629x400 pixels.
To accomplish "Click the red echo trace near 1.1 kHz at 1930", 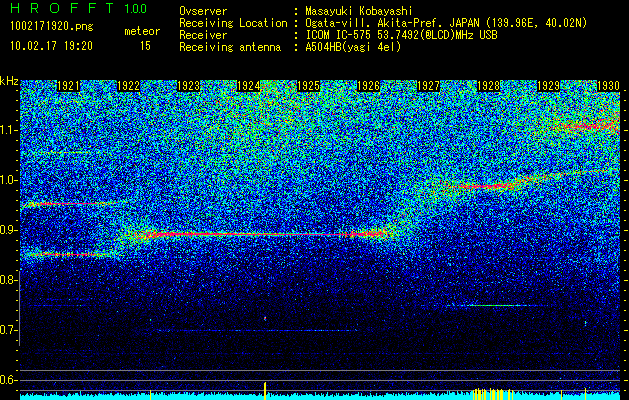I will [588, 126].
